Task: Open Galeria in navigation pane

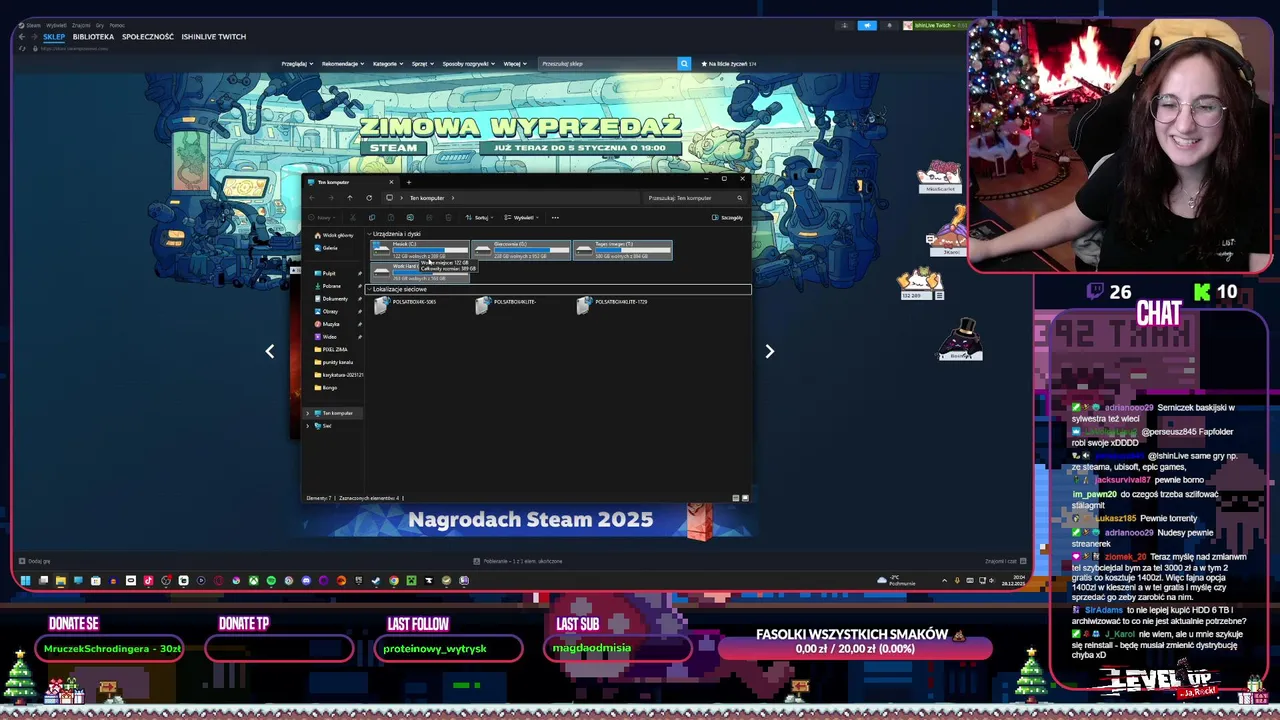Action: tap(326, 248)
